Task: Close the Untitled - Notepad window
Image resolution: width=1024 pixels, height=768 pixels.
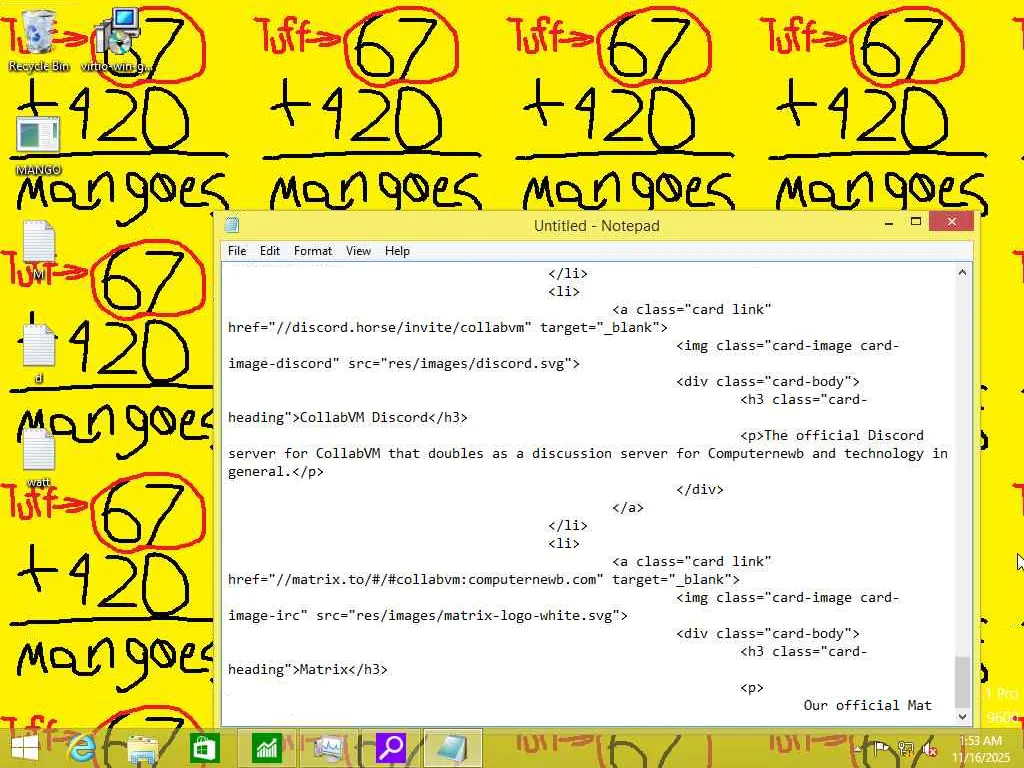Action: tap(952, 222)
